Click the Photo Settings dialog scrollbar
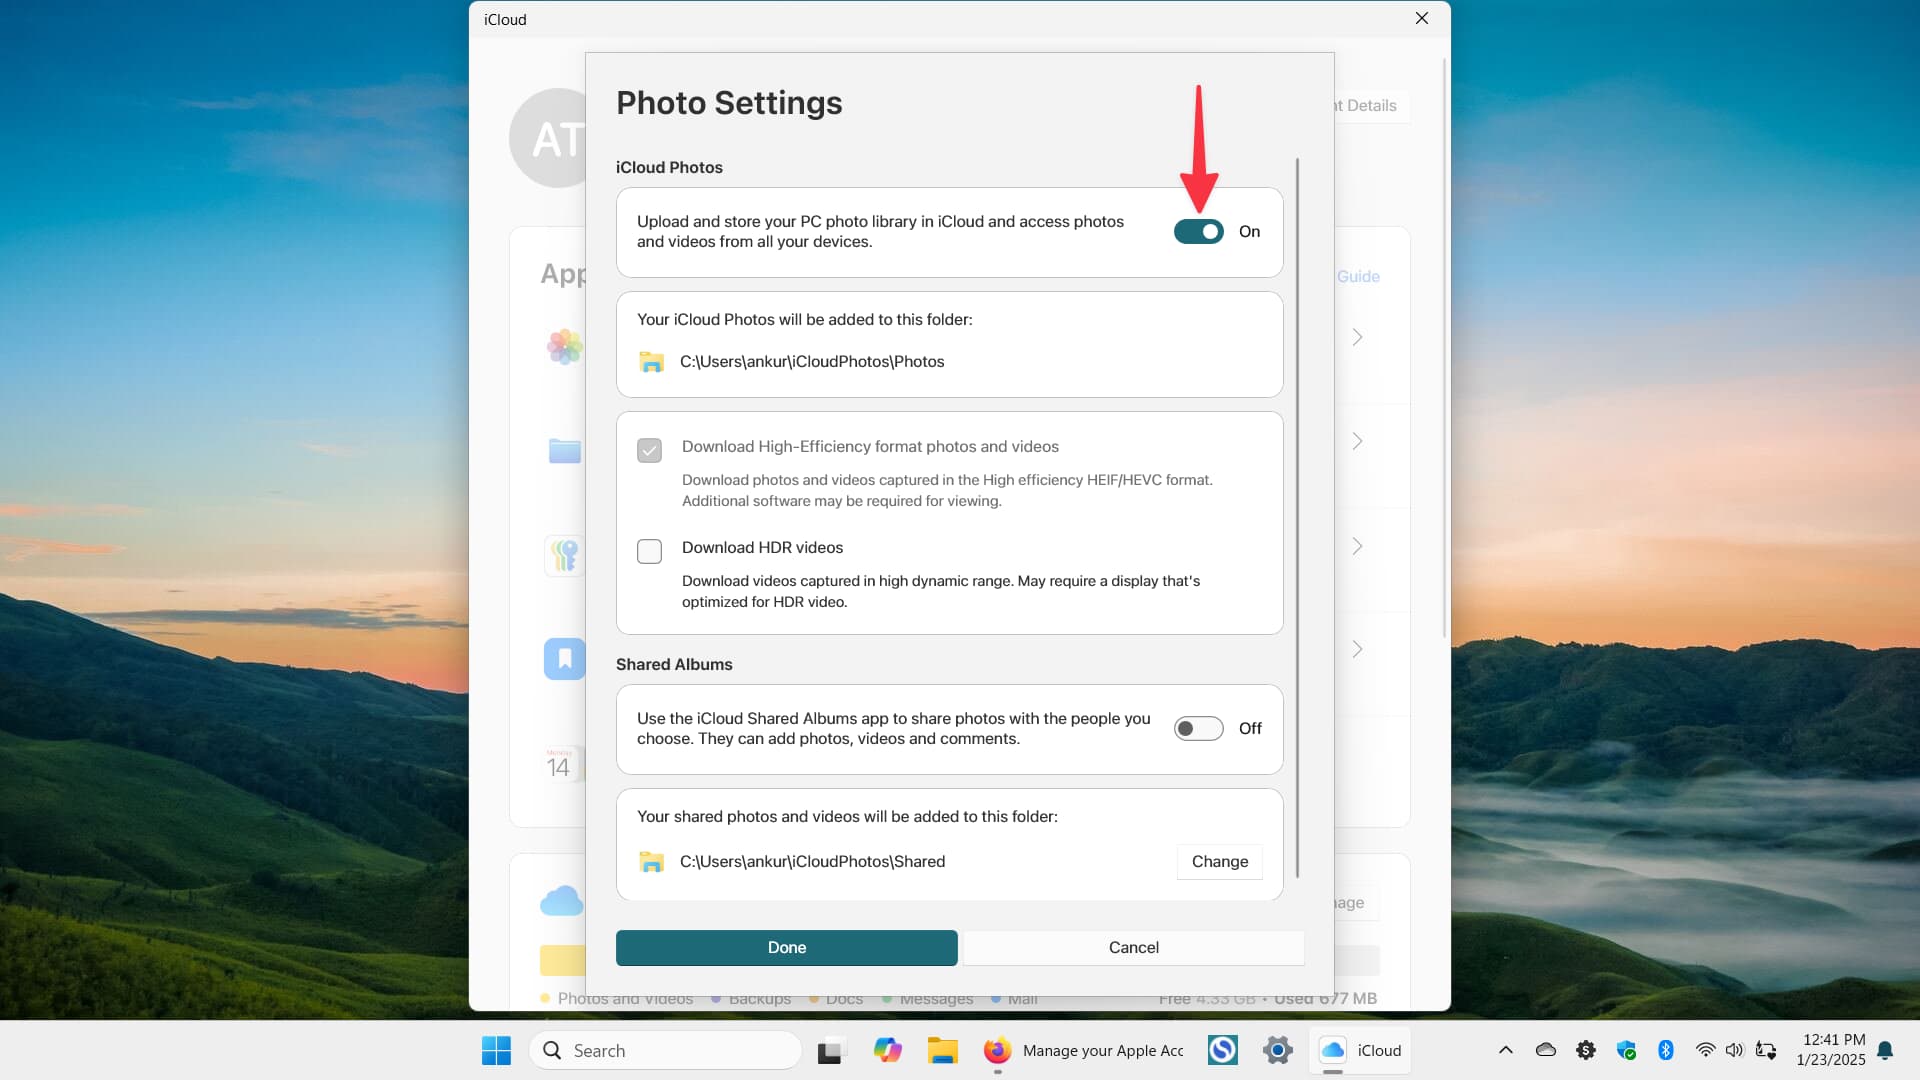1920x1080 pixels. tap(1297, 517)
